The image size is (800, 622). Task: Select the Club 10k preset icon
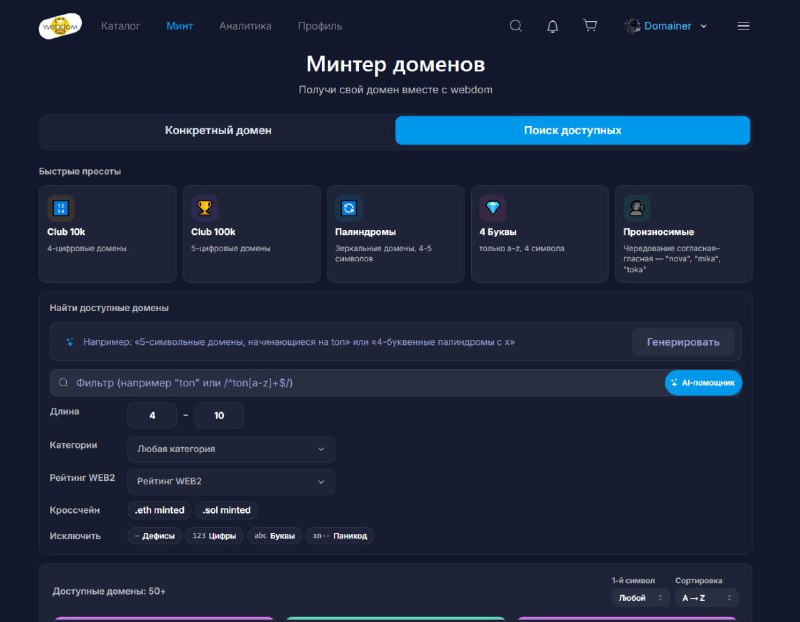pyautogui.click(x=61, y=208)
